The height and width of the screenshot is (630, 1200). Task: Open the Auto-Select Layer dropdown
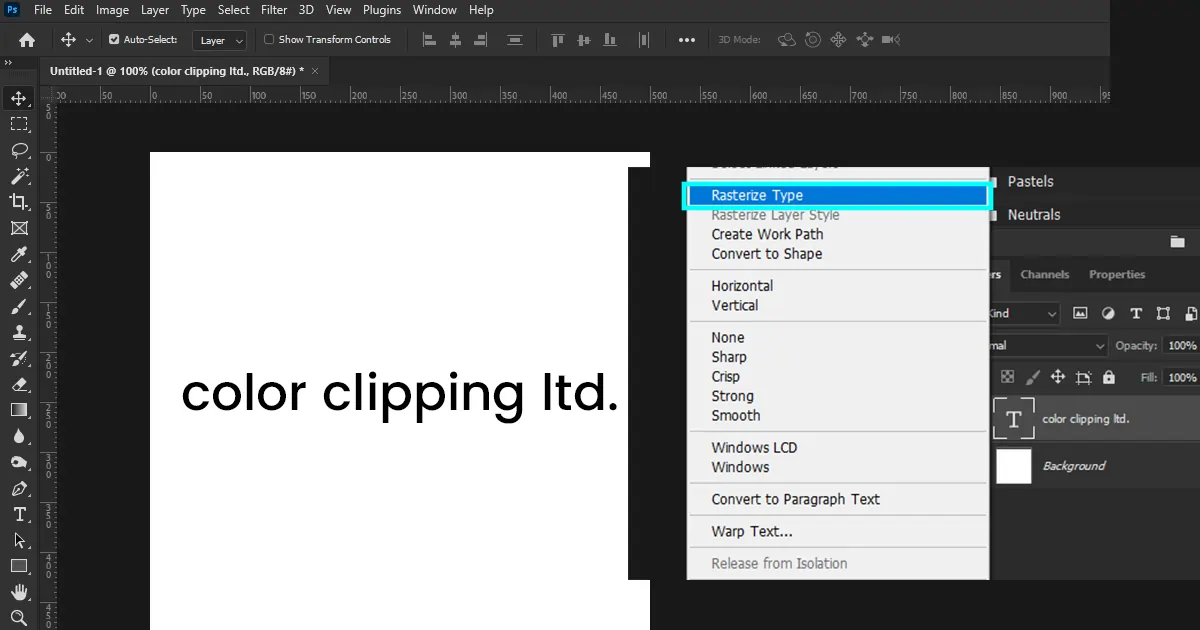[218, 40]
